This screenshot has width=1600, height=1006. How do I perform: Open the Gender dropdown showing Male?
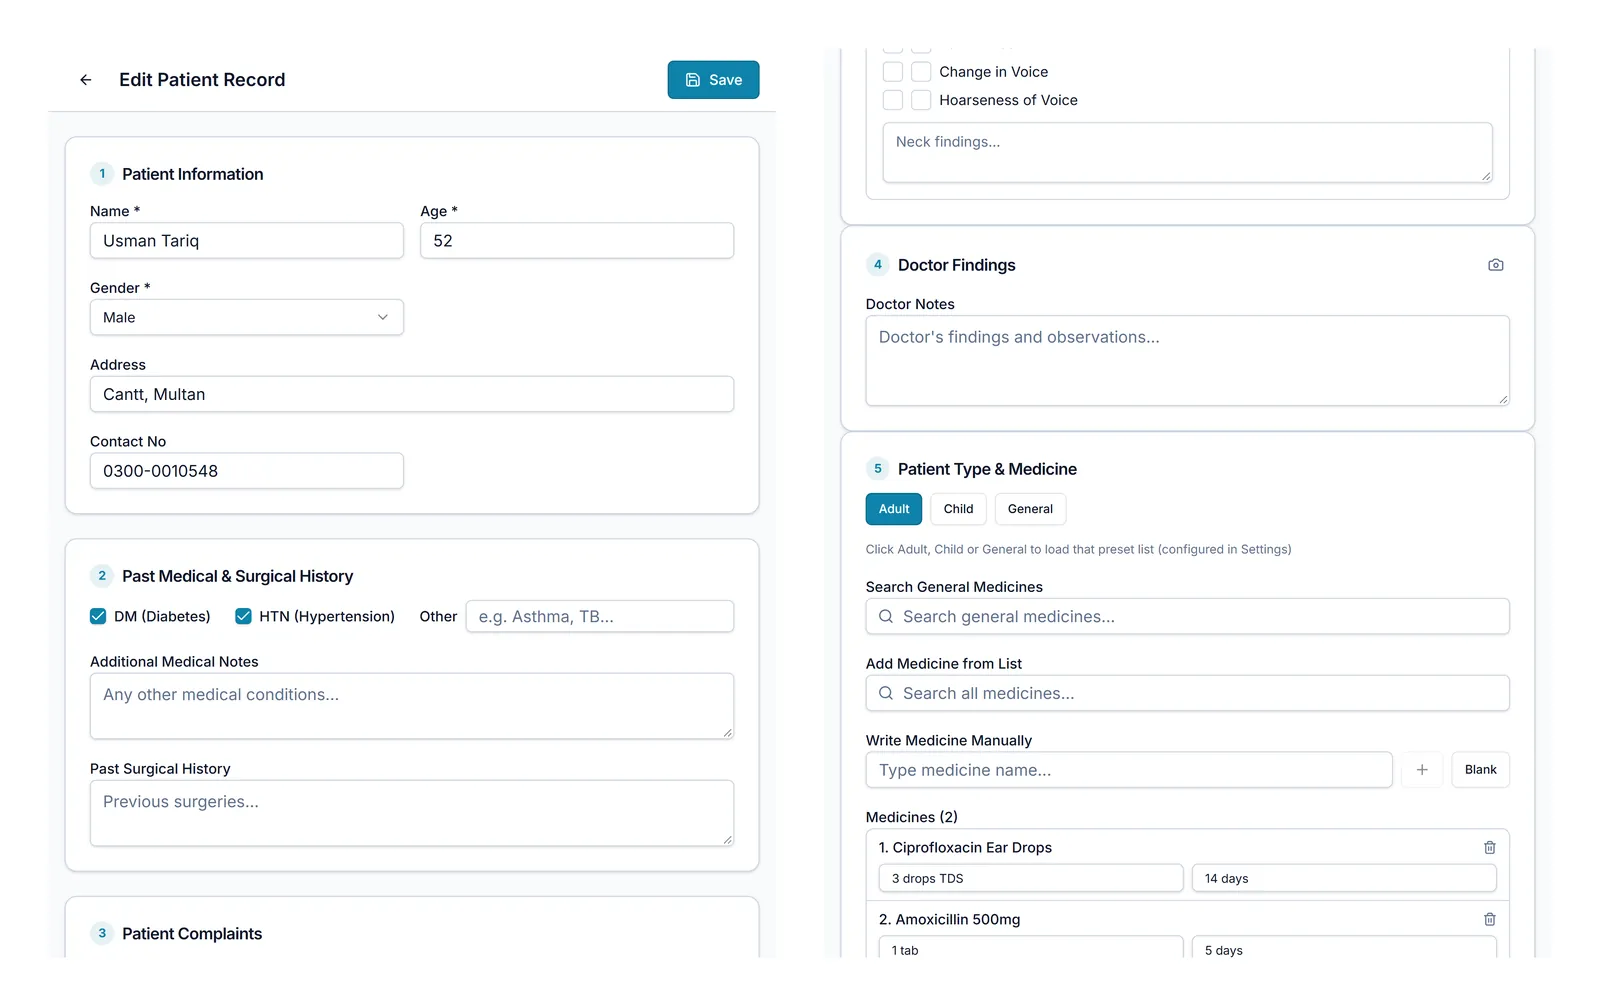coord(247,317)
